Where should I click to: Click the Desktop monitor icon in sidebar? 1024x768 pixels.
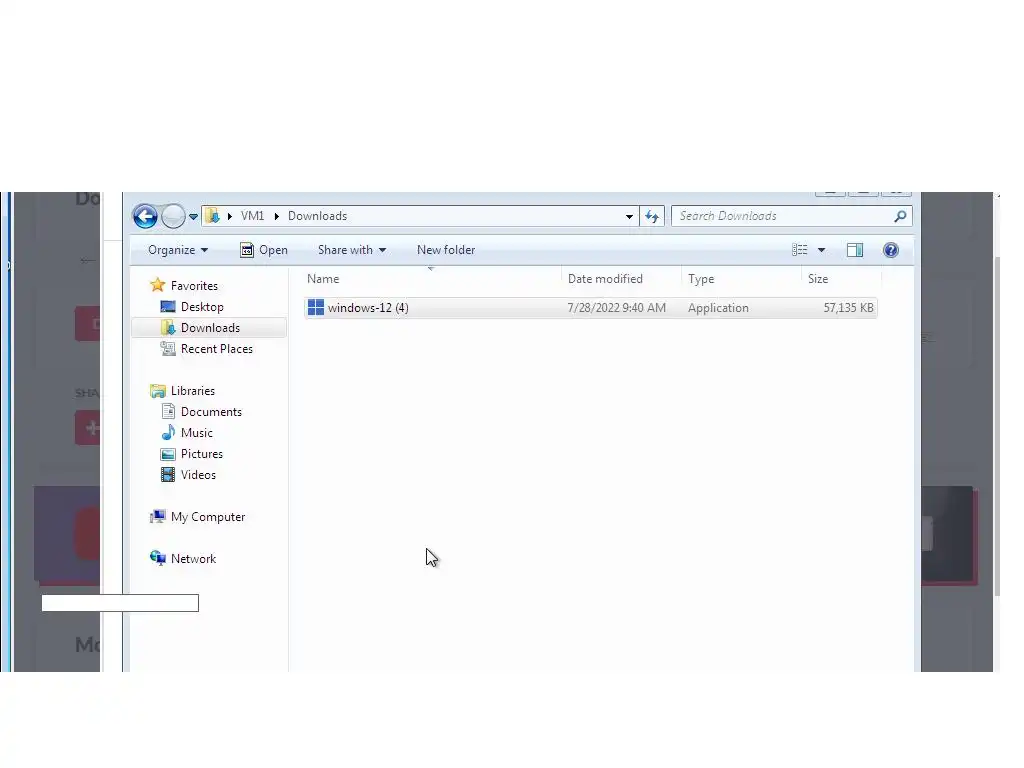coord(168,307)
